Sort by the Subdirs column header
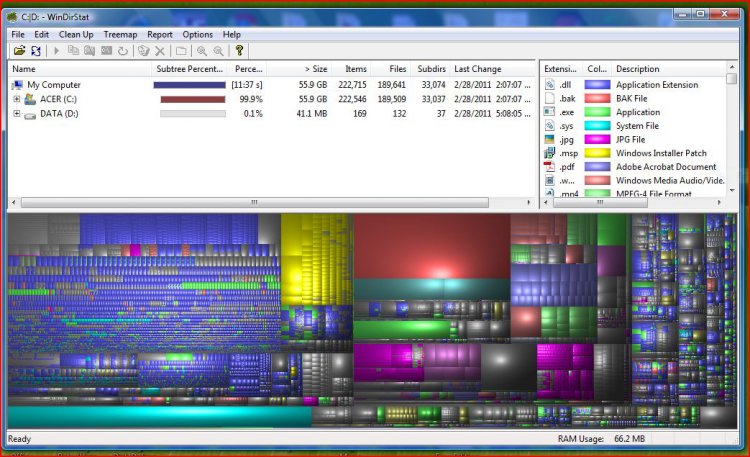 [x=430, y=69]
